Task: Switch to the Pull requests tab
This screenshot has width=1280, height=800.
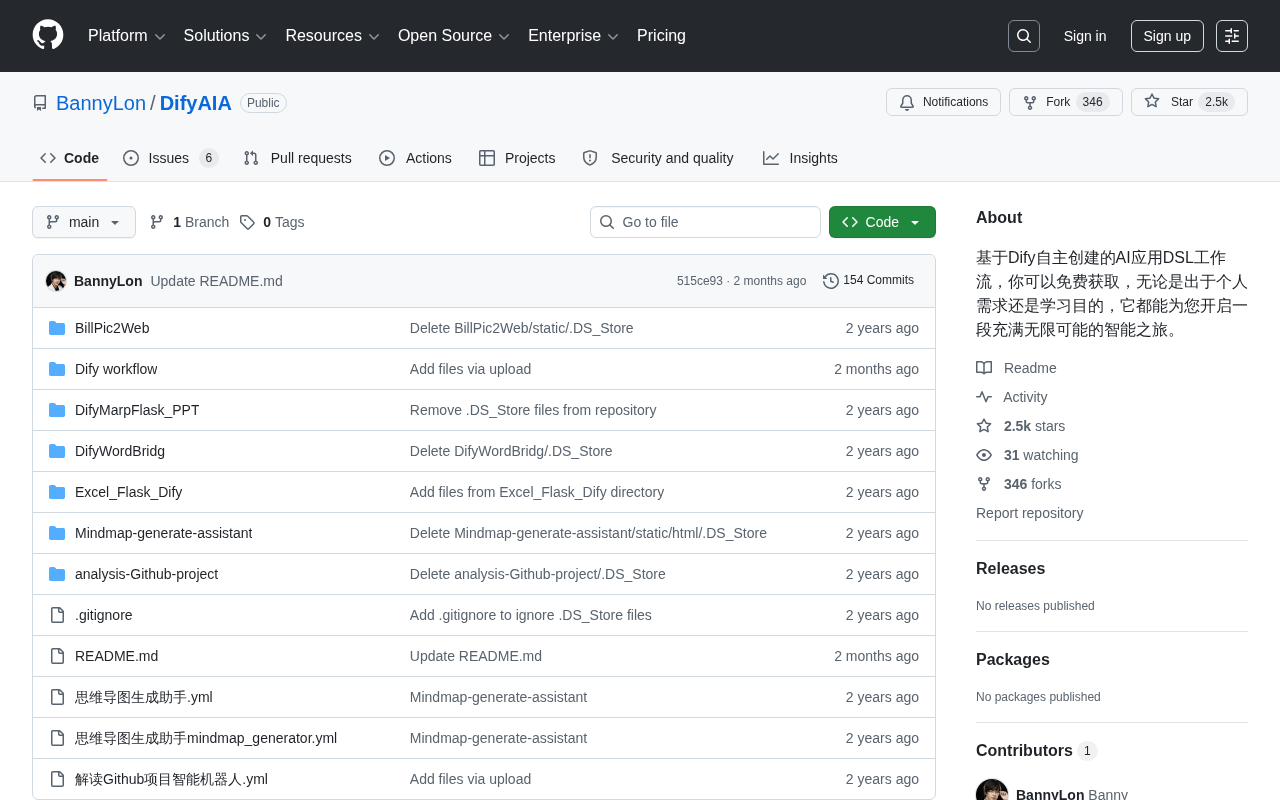Action: pos(297,158)
